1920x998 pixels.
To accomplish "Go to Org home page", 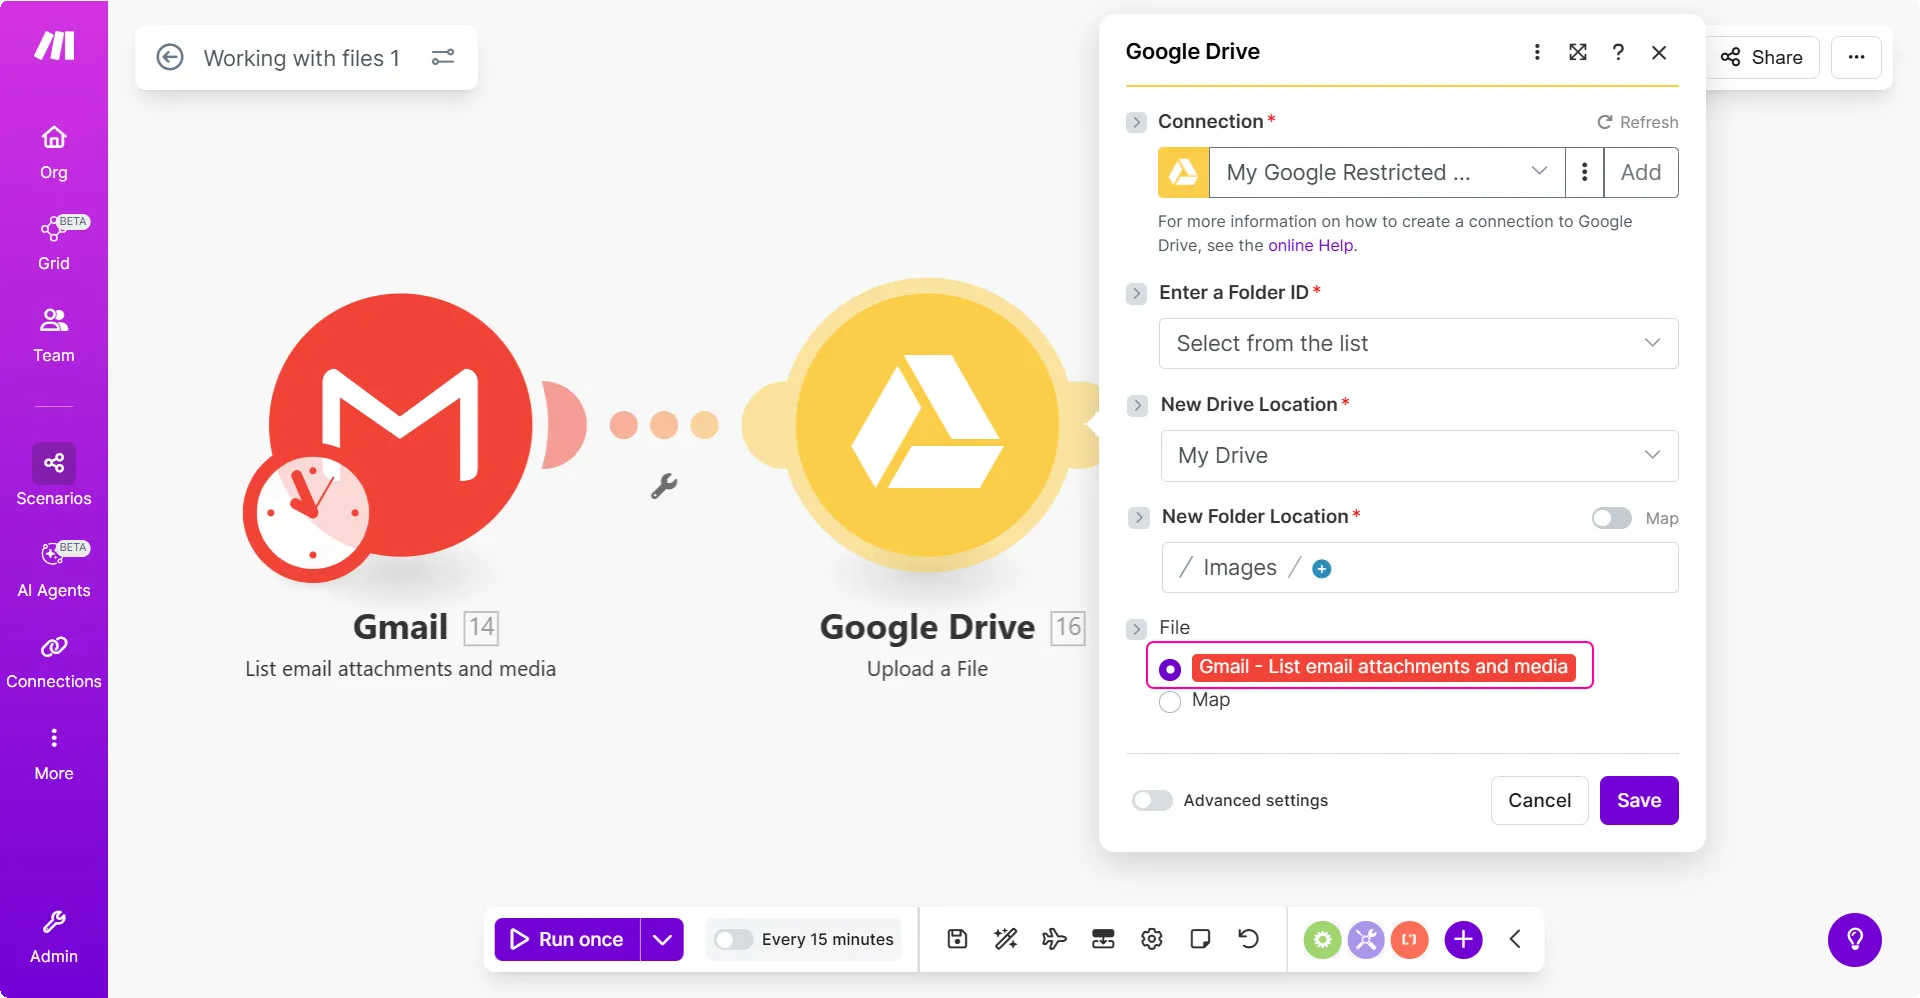I will 54,152.
